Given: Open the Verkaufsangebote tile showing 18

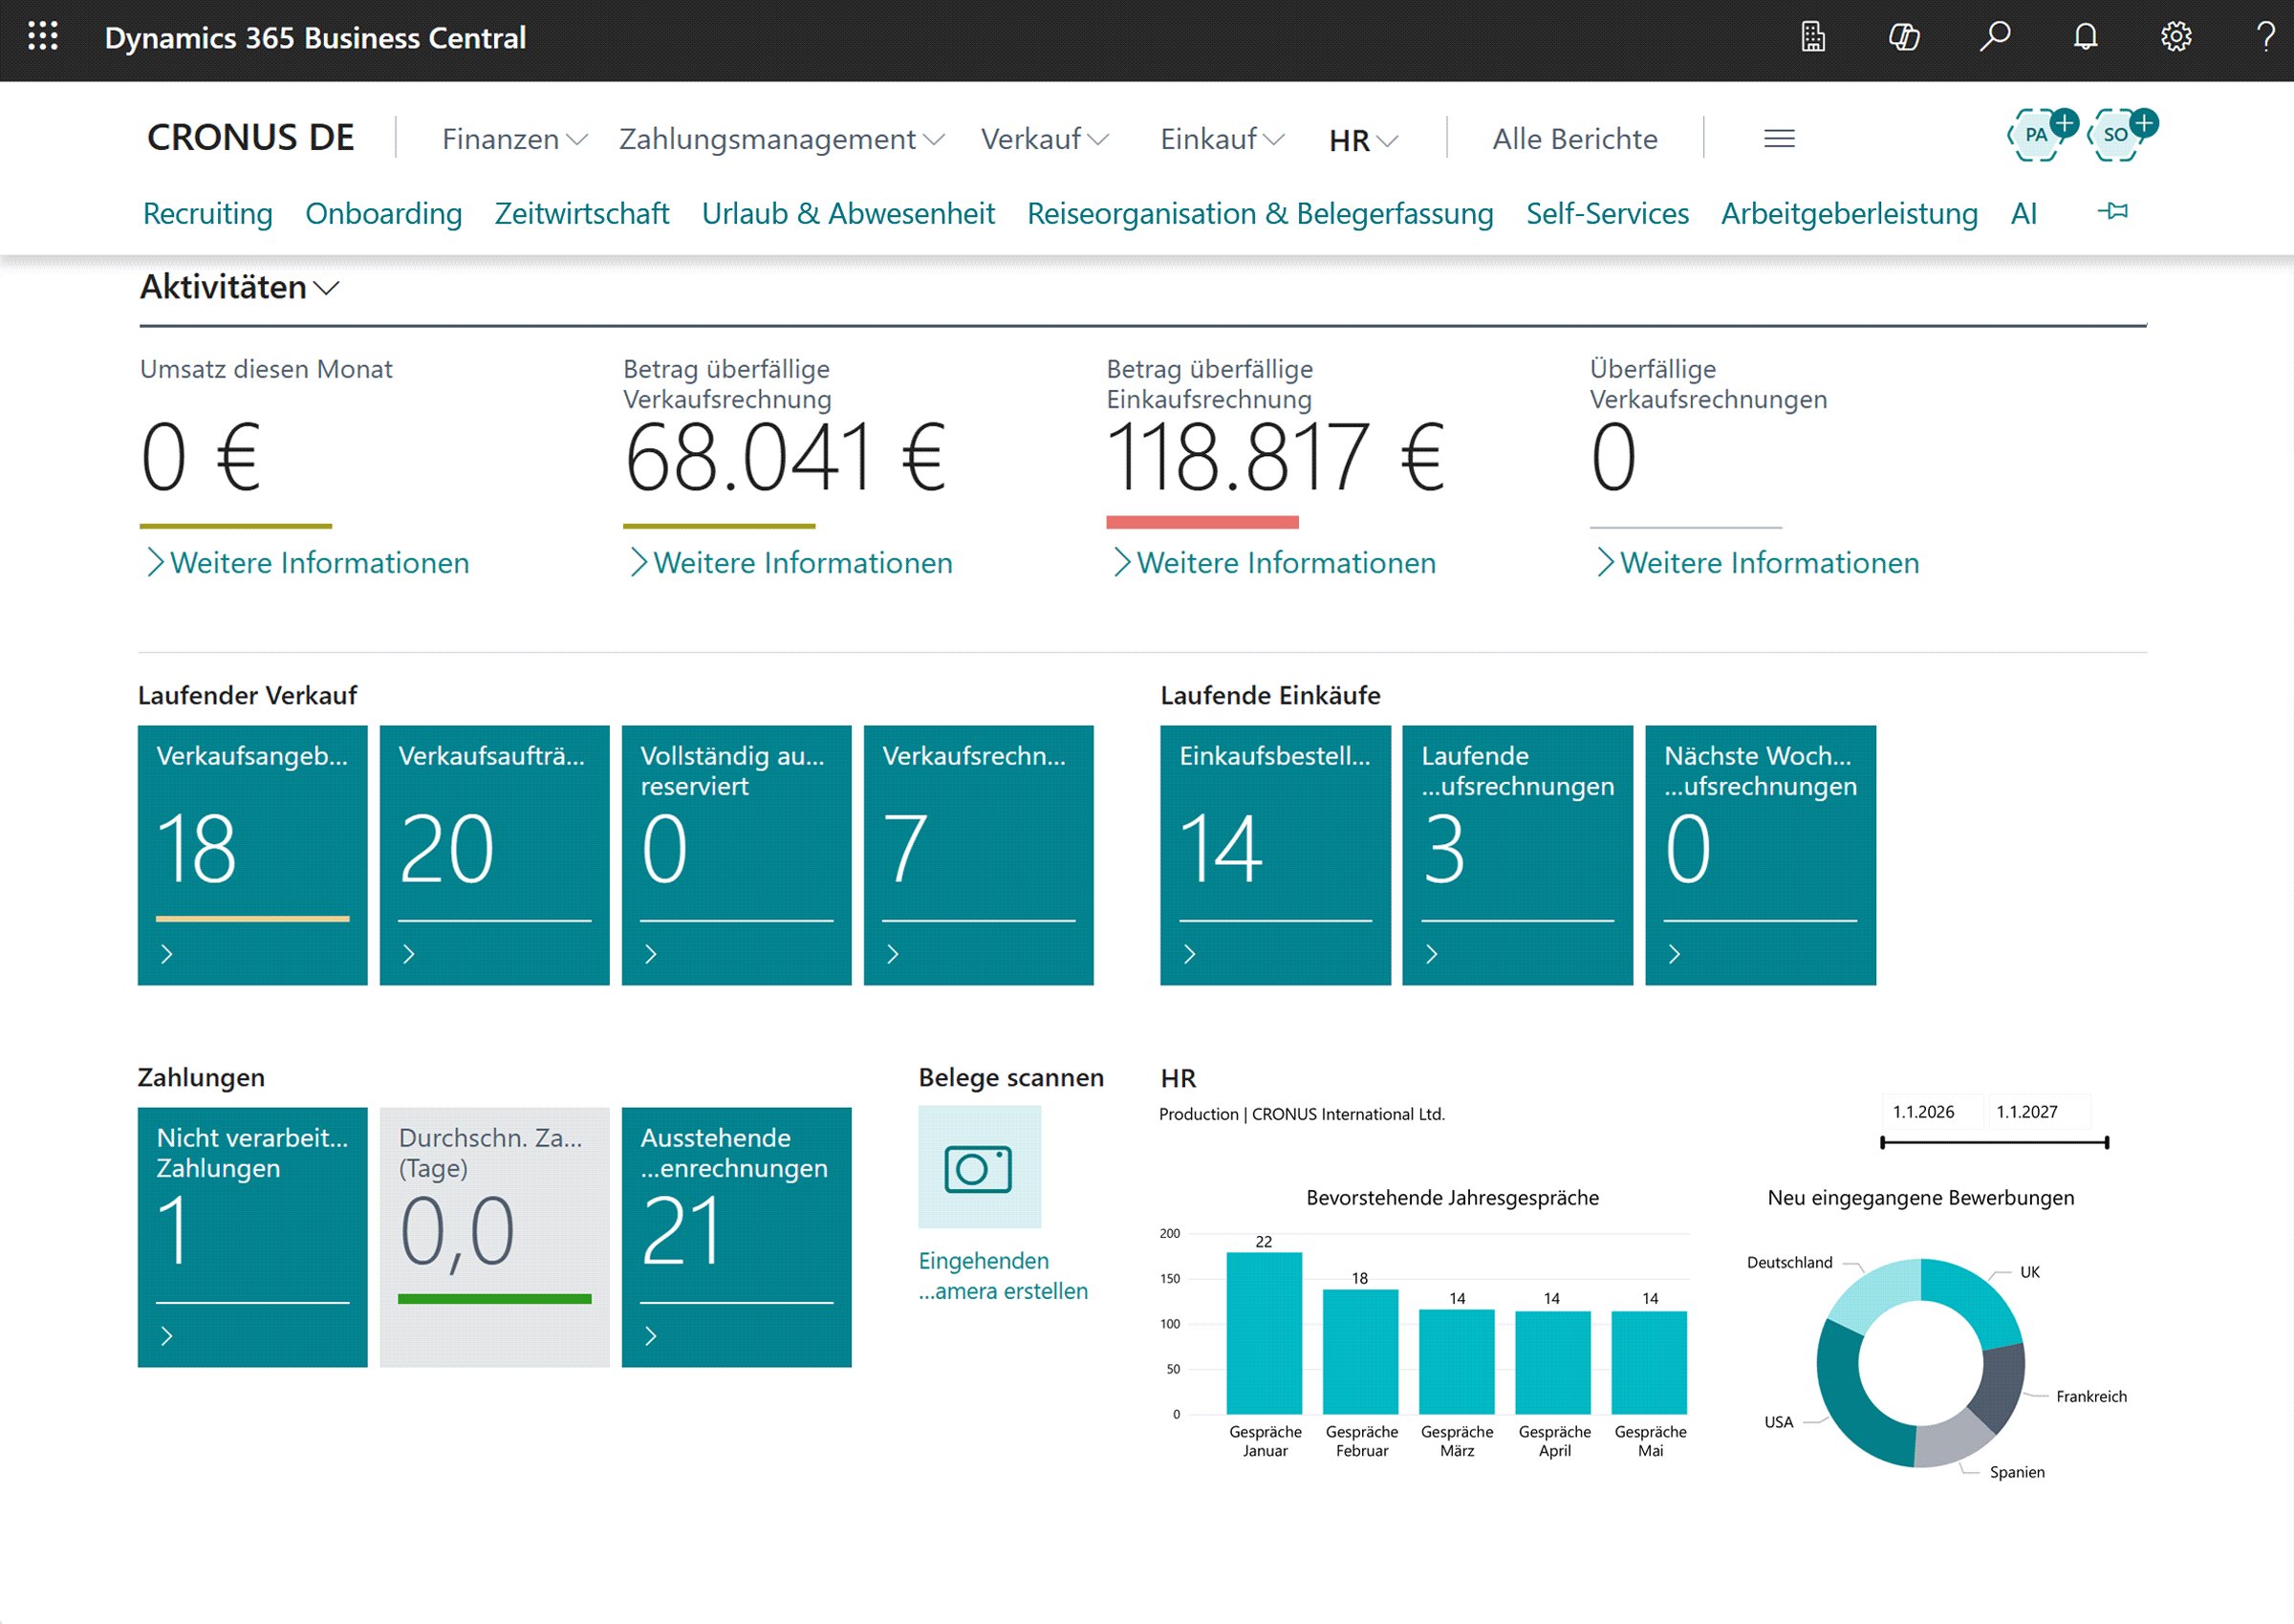Looking at the screenshot, I should tap(253, 855).
